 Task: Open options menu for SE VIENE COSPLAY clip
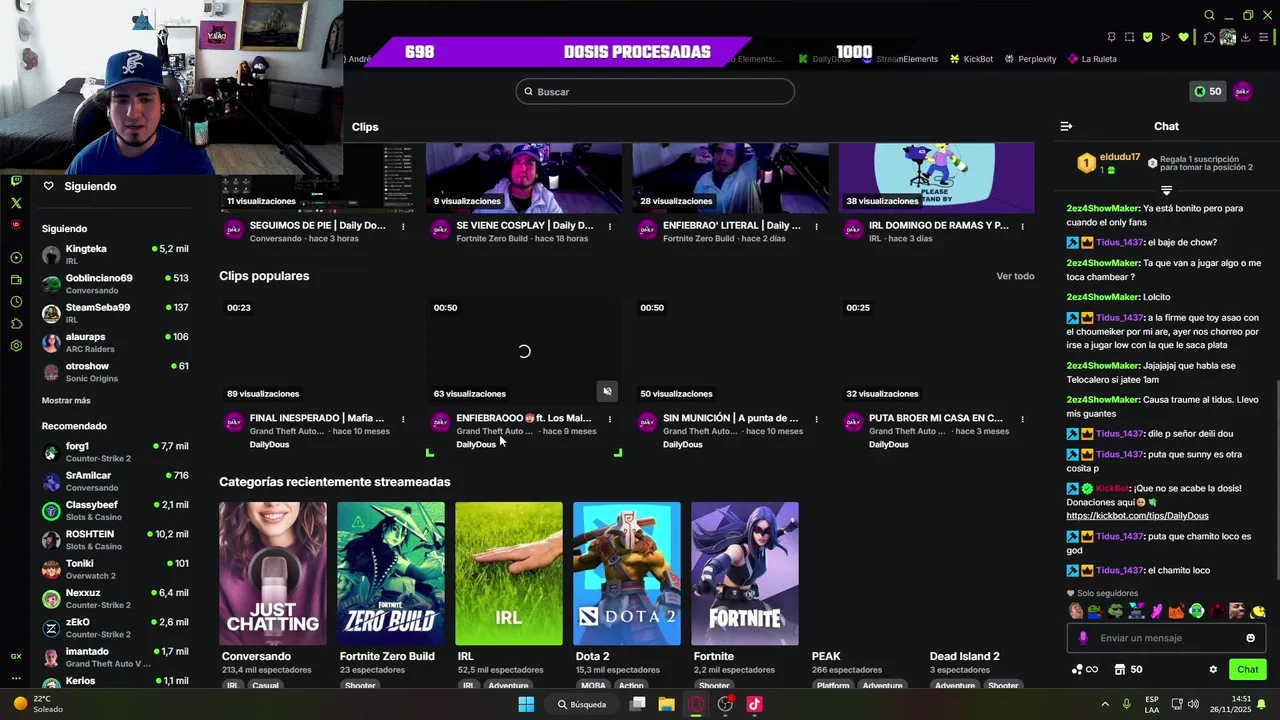point(609,227)
